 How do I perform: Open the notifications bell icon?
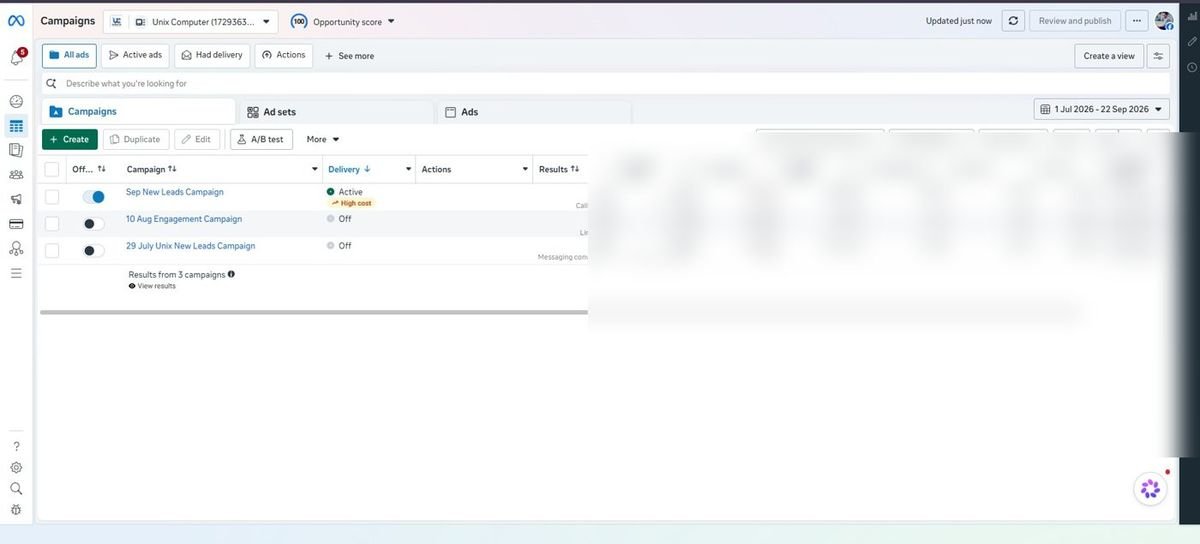tap(17, 58)
